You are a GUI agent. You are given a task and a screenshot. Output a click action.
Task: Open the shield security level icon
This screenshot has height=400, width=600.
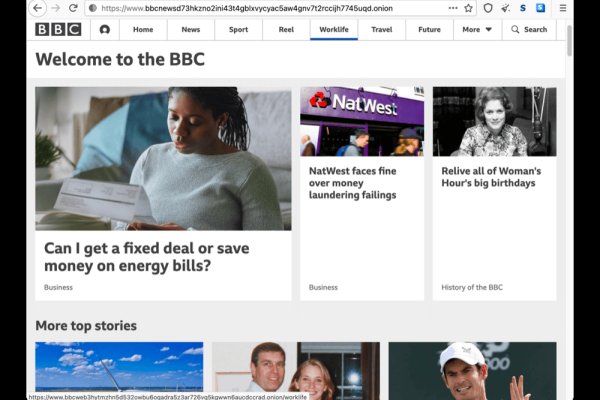point(488,8)
